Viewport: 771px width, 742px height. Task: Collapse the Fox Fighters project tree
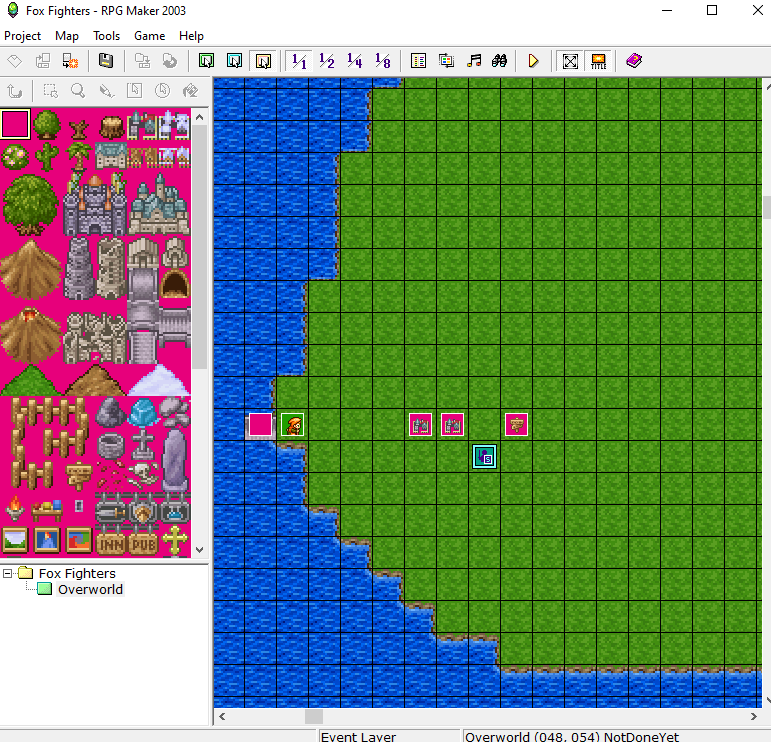point(7,573)
